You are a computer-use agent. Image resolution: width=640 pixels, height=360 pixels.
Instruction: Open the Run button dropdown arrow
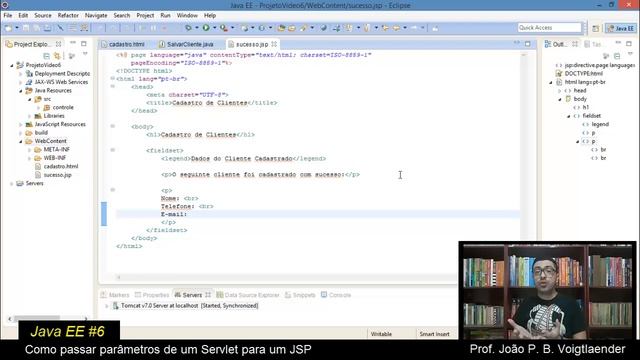tap(214, 28)
